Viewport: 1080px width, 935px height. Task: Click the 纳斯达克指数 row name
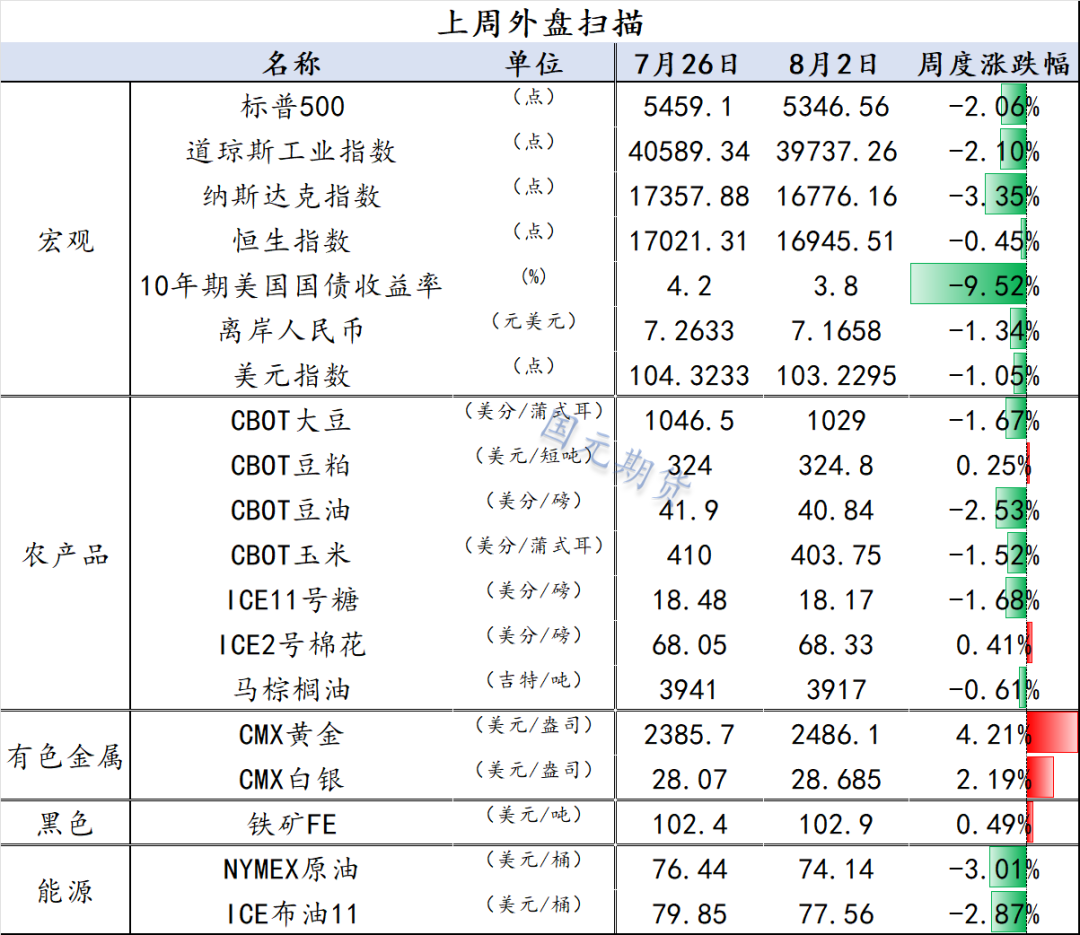(292, 196)
